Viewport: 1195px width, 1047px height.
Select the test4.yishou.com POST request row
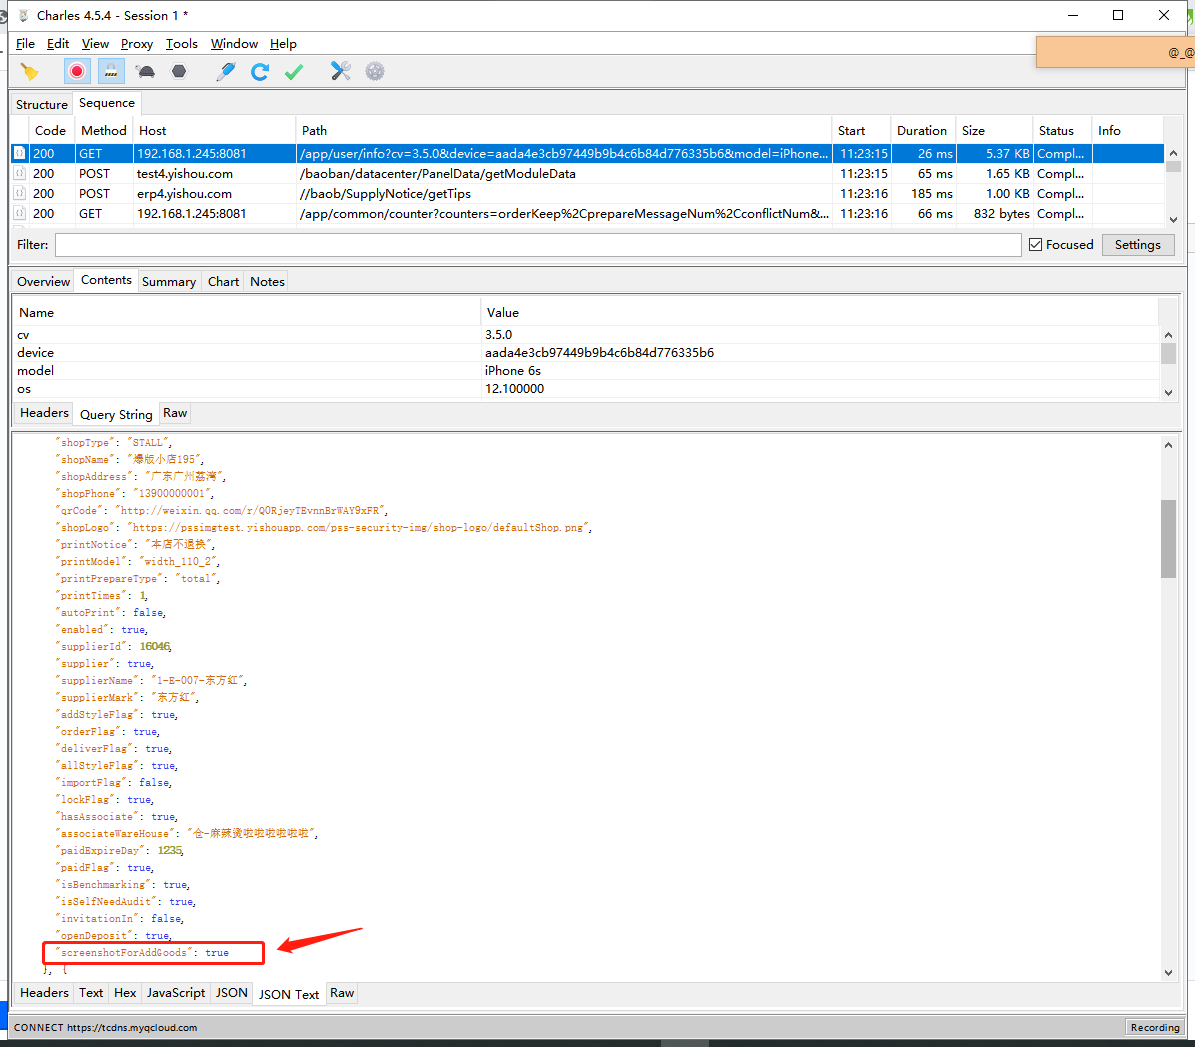point(587,174)
